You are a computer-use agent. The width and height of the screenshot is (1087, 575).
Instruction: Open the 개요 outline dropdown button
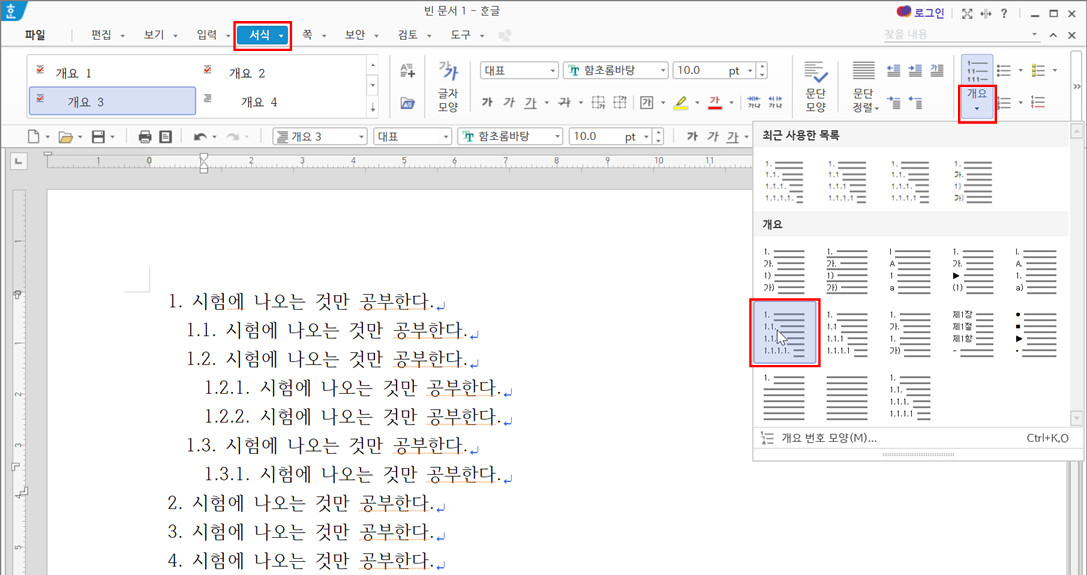977,101
